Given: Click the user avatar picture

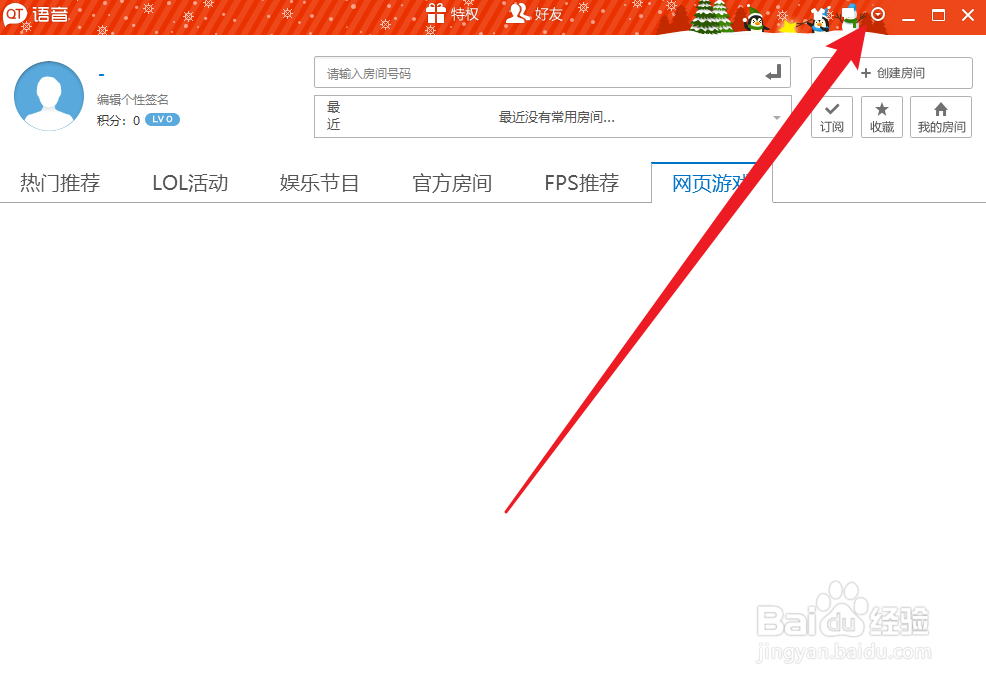Looking at the screenshot, I should pos(48,96).
